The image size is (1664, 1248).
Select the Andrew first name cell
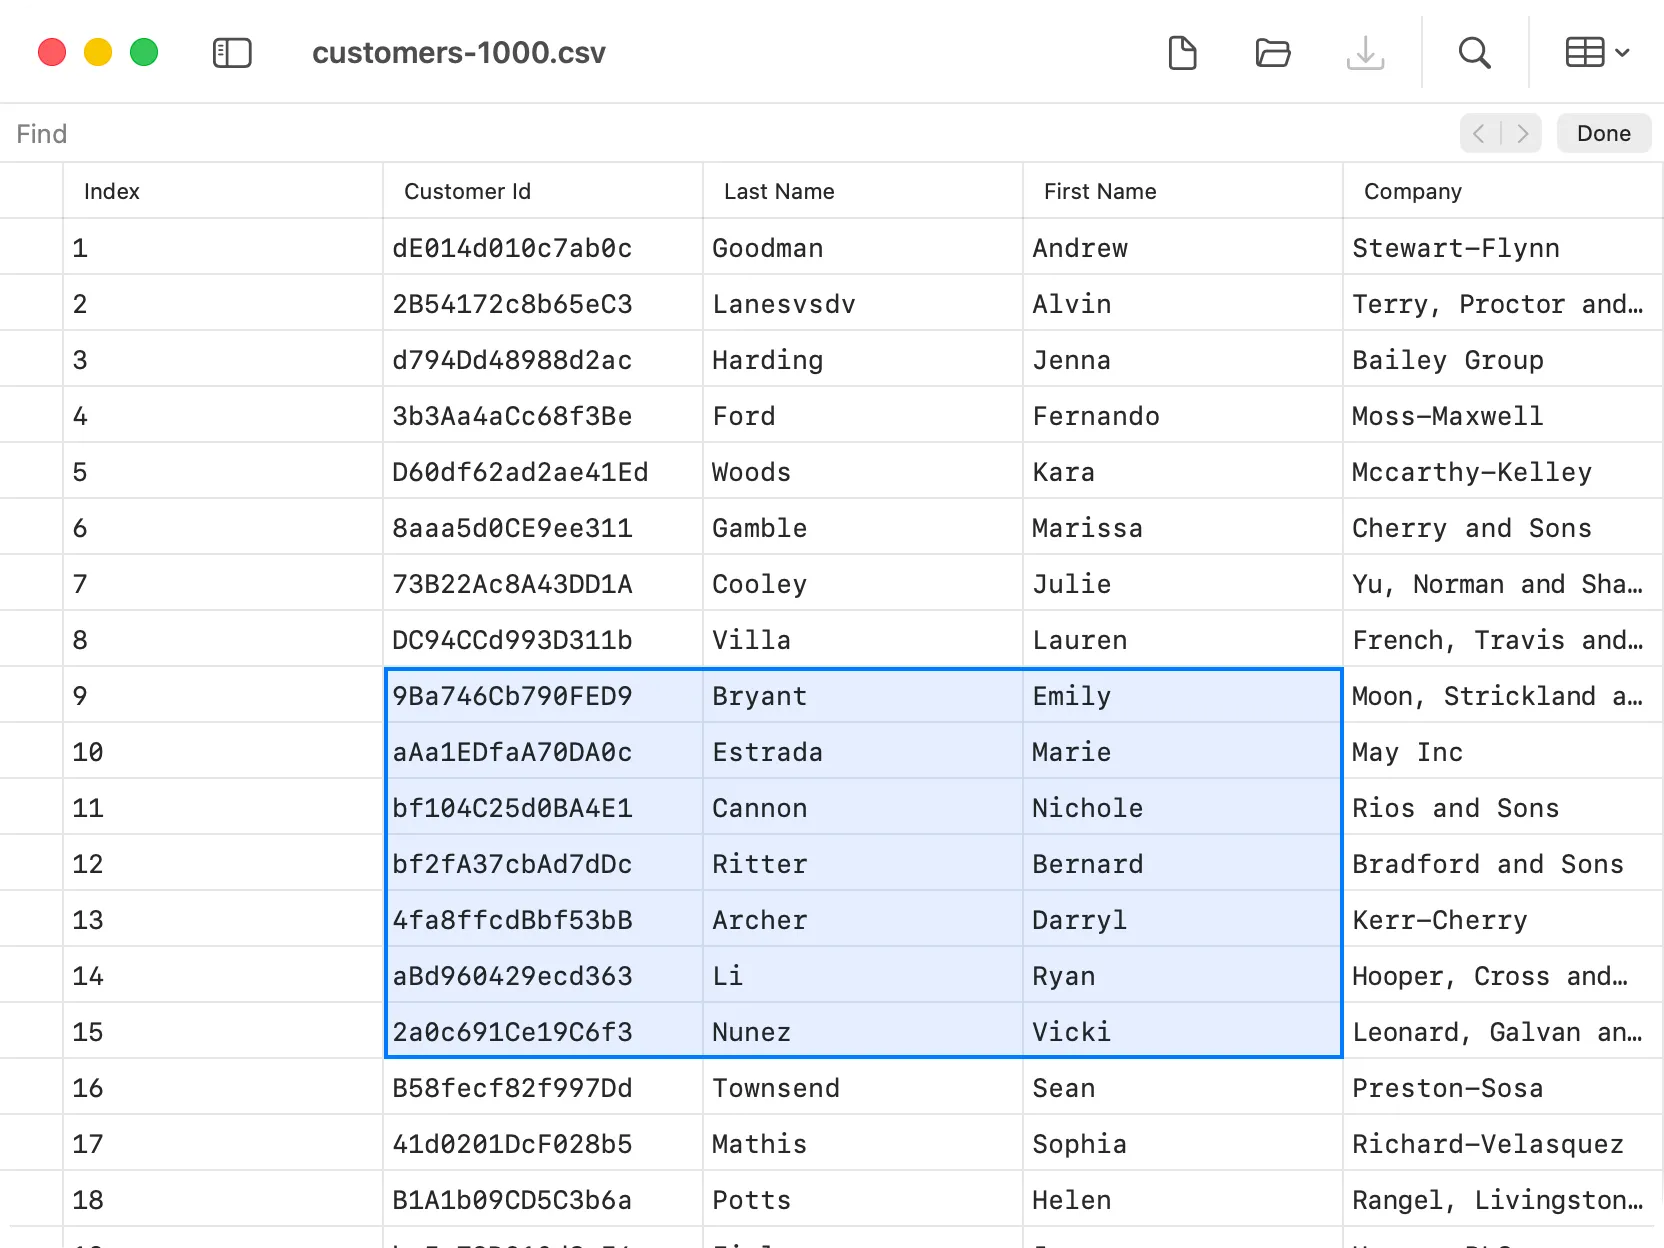pos(1183,247)
